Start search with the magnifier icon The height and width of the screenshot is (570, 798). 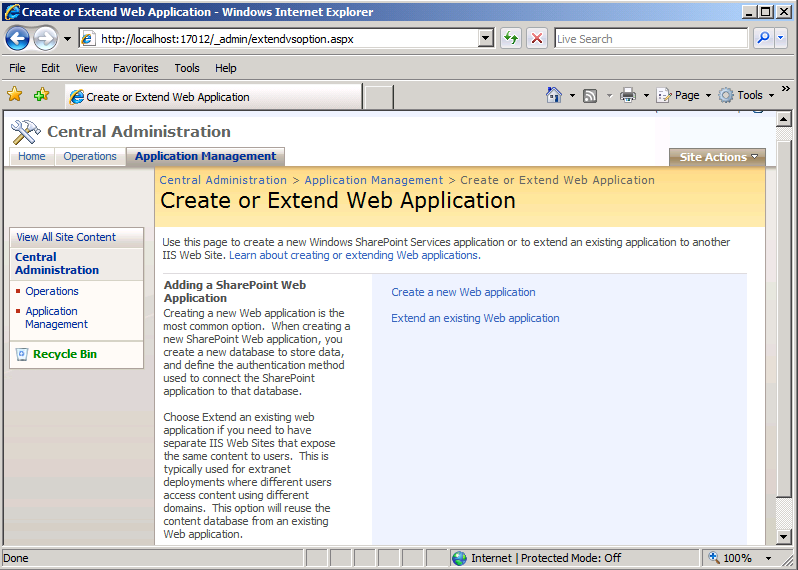[x=763, y=38]
